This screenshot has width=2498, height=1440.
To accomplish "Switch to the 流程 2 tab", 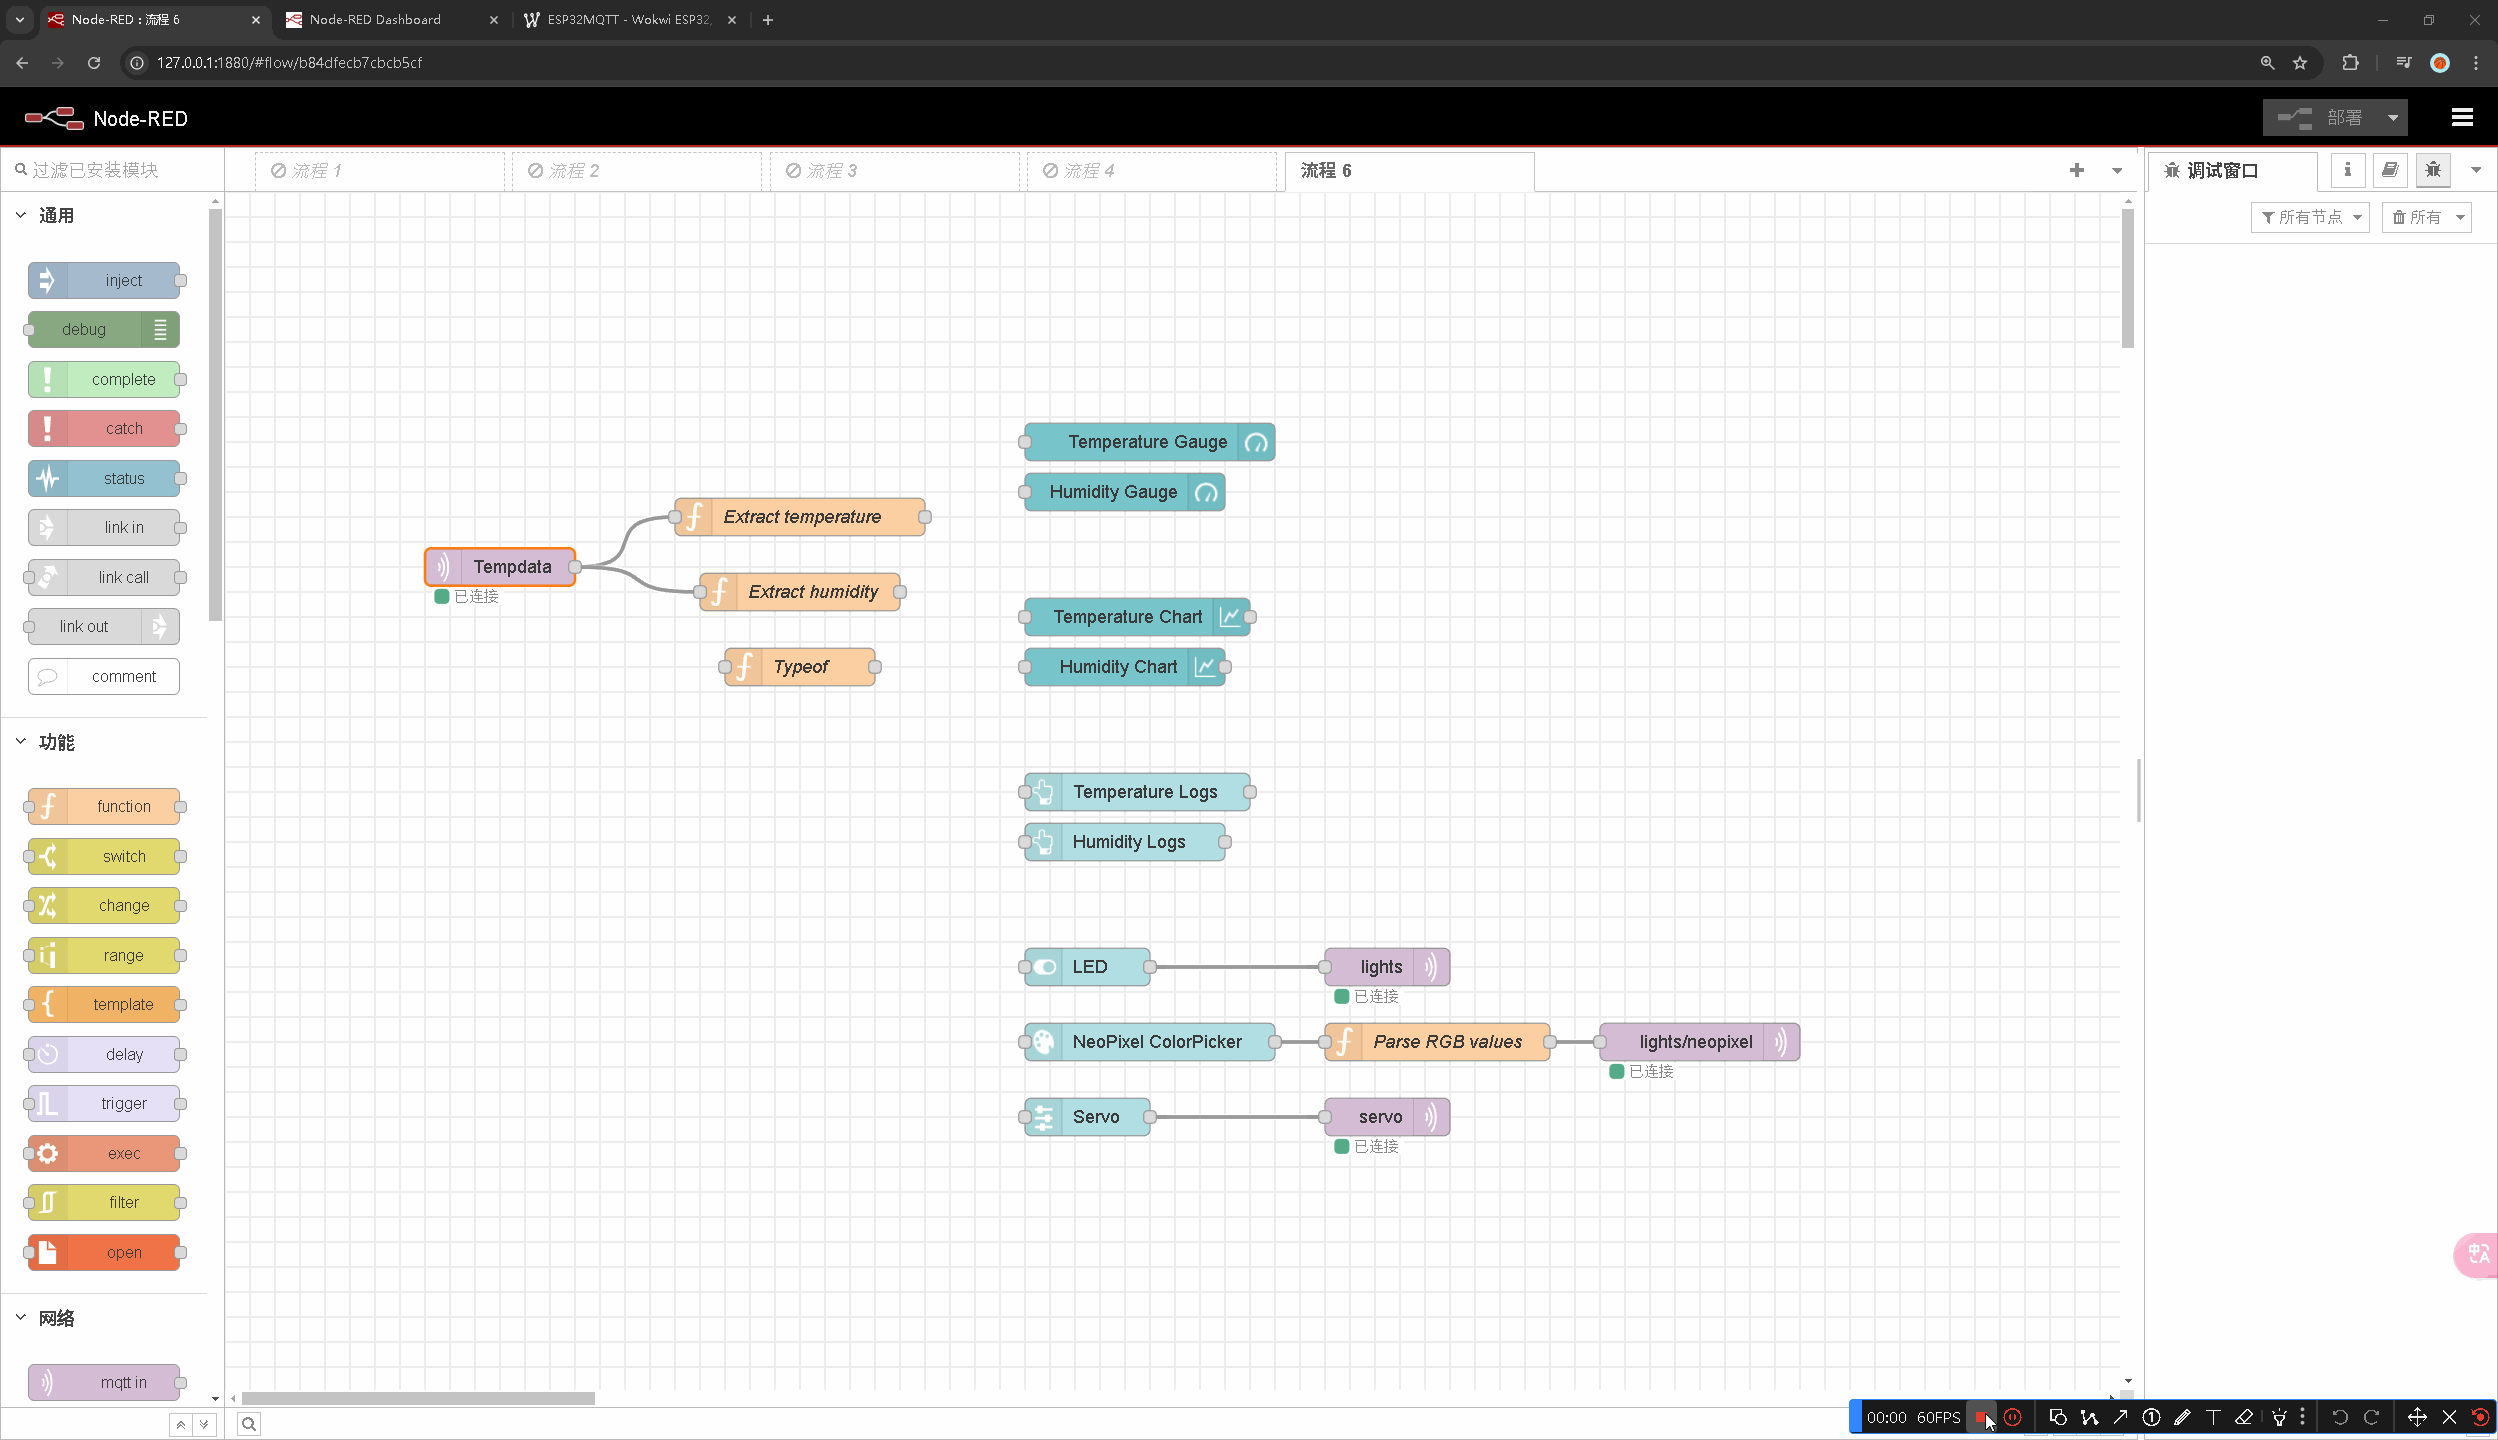I will pos(573,171).
